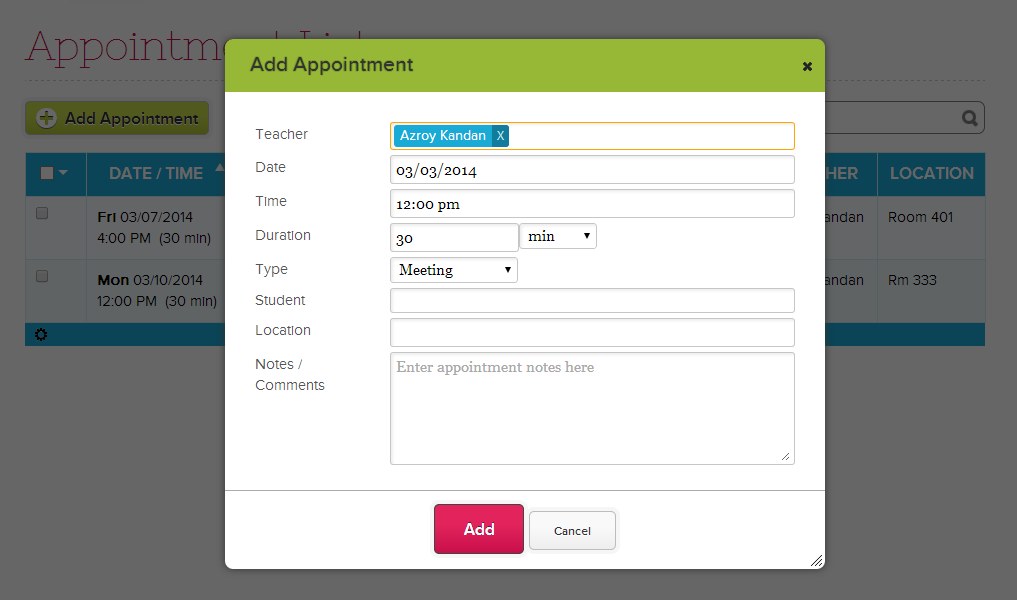Click the Cancel button
Screen dimensions: 1017x600
click(x=572, y=531)
